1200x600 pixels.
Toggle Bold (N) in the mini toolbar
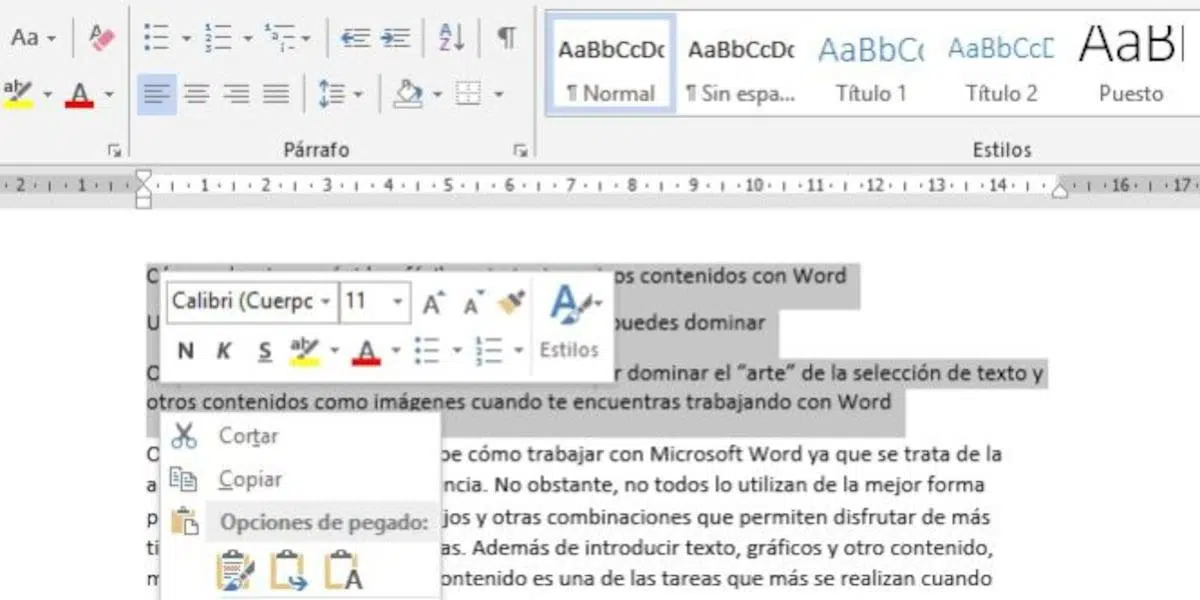tap(185, 350)
